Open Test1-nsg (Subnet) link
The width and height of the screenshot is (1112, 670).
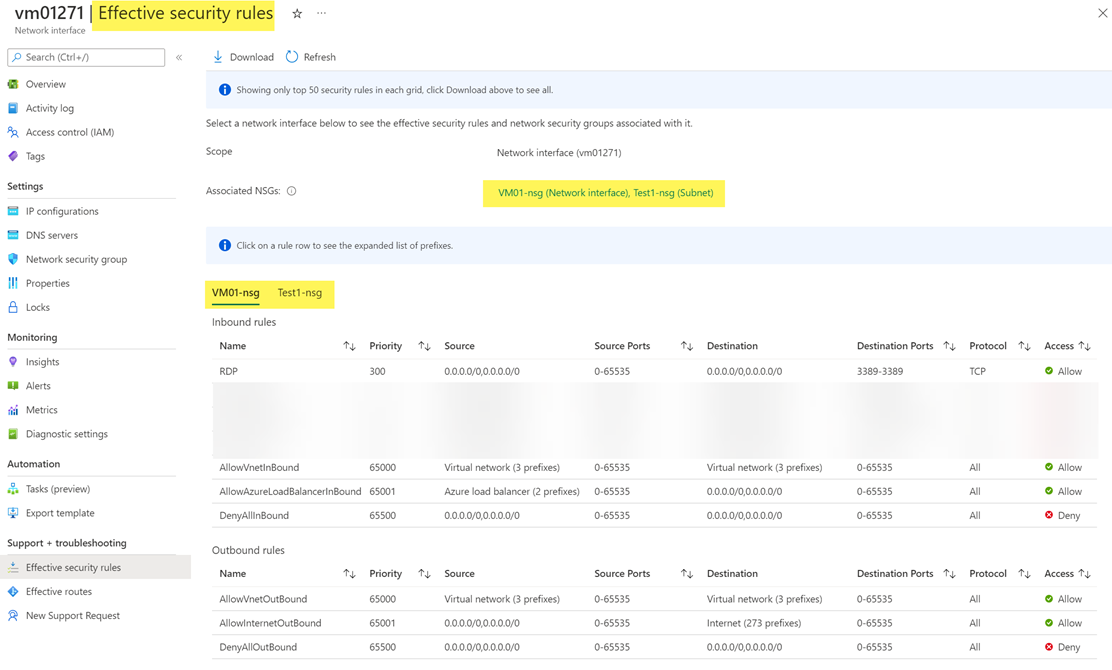pyautogui.click(x=674, y=193)
